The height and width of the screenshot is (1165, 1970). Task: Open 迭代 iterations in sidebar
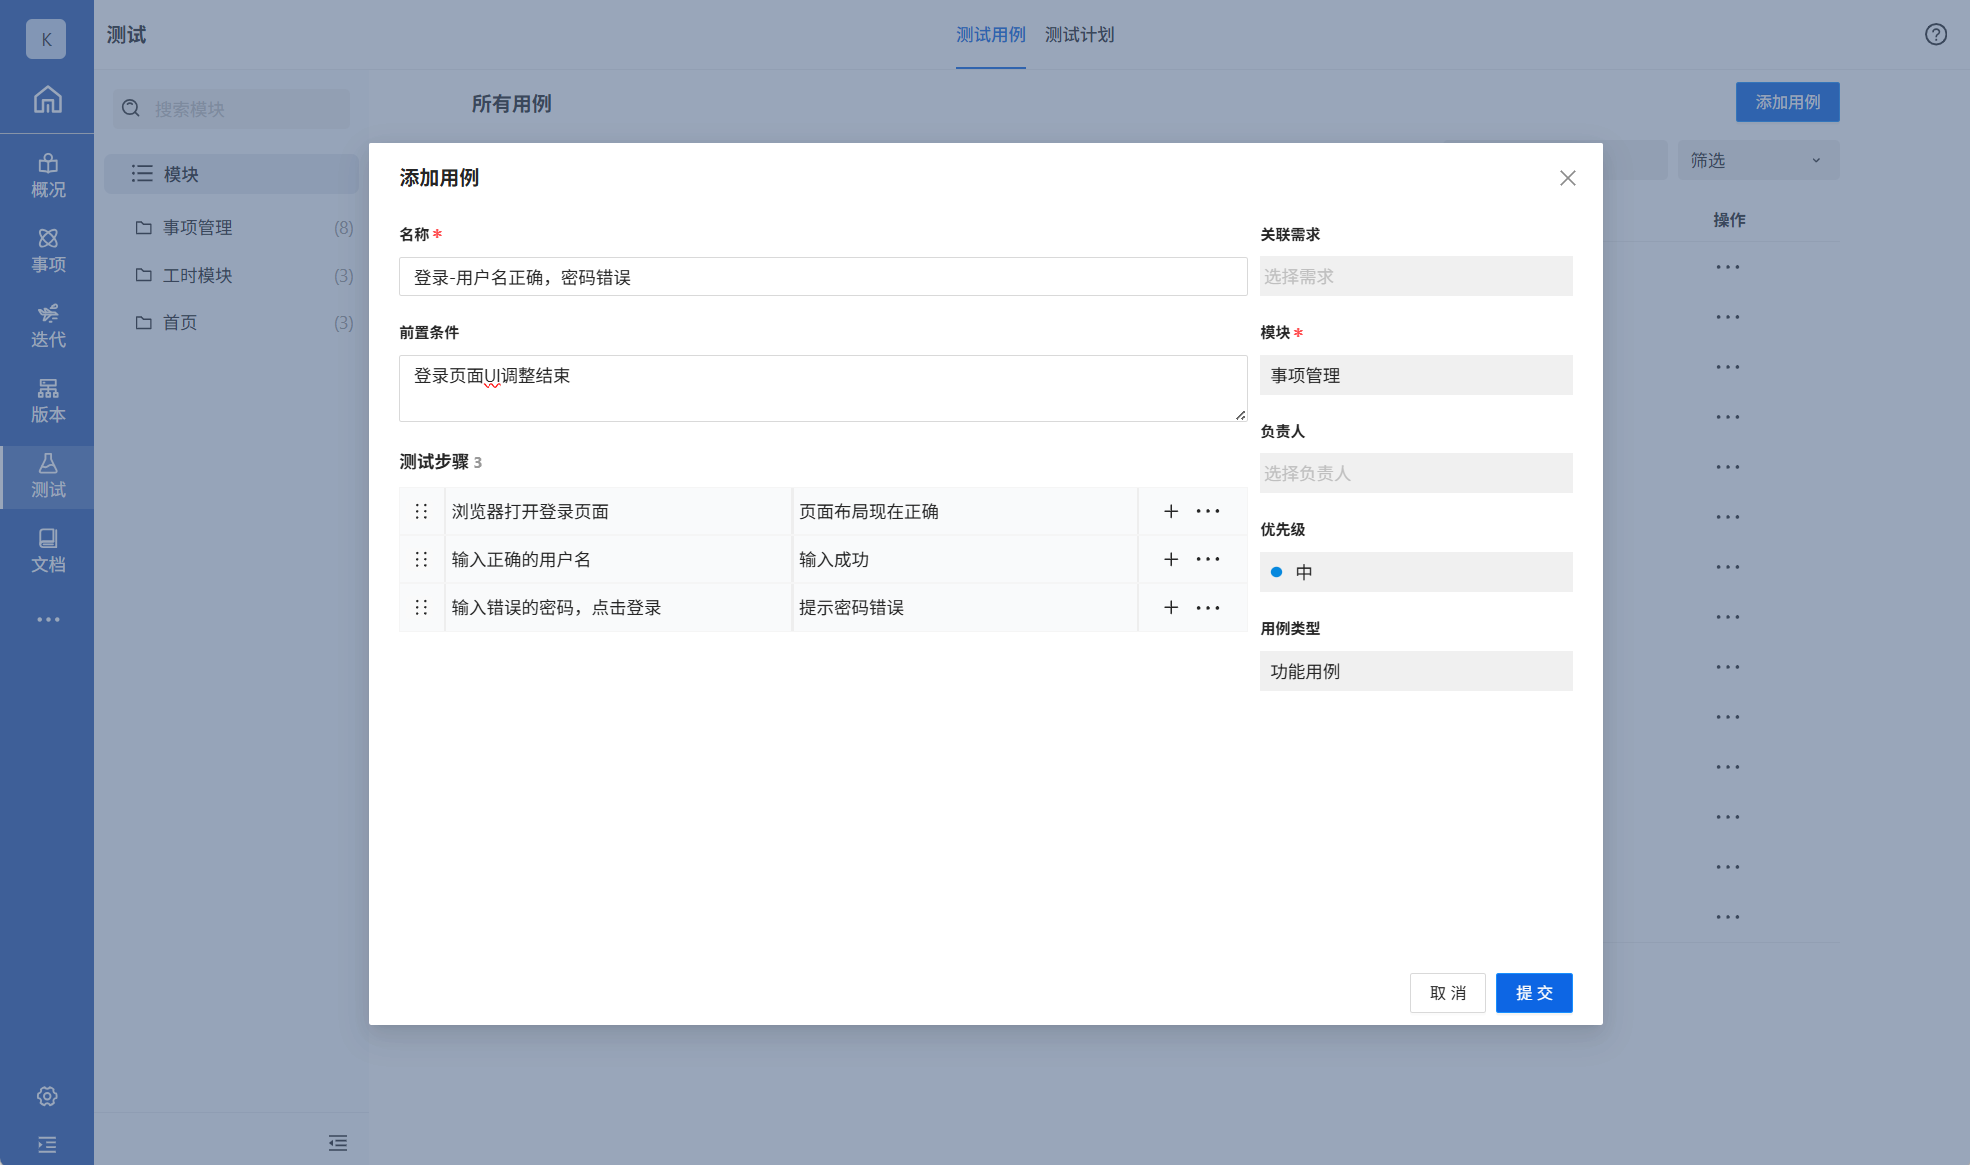(47, 326)
